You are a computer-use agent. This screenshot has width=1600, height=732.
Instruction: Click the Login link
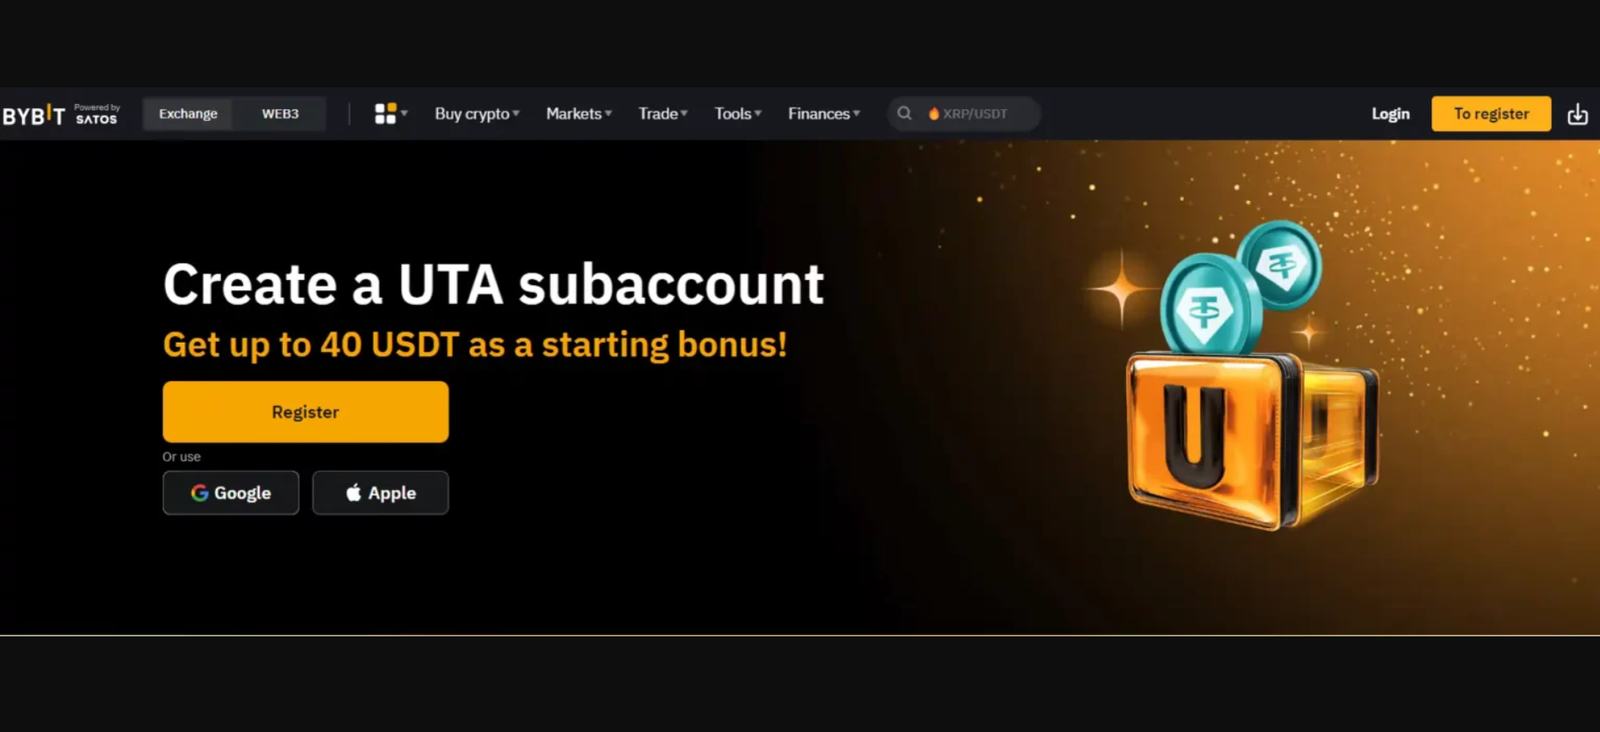coord(1390,114)
